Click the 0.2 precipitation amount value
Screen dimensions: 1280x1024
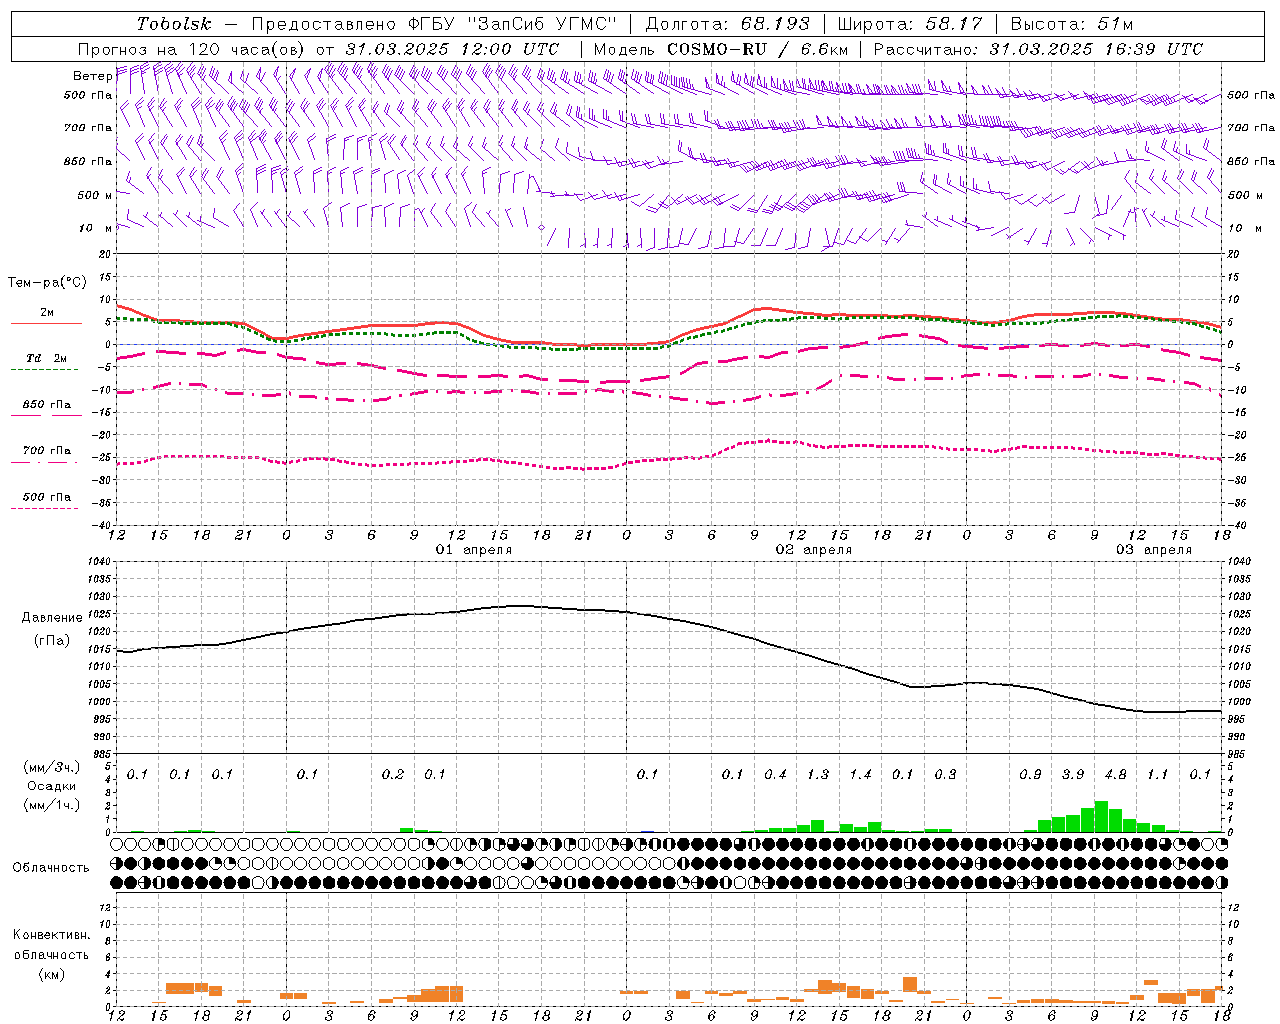393,775
